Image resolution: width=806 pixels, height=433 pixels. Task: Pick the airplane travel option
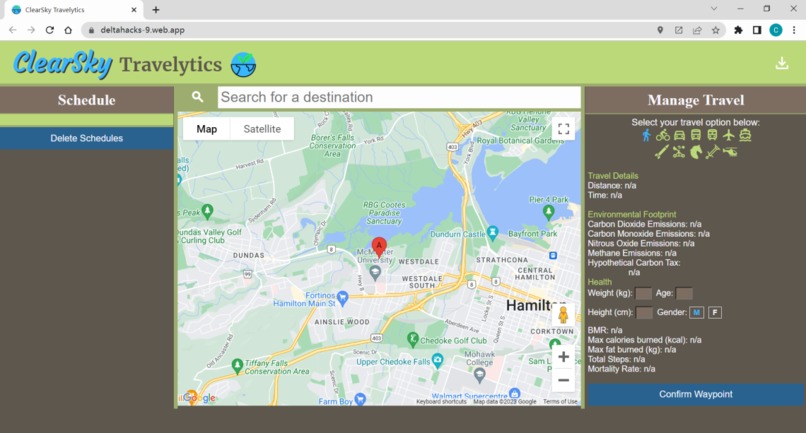tap(728, 135)
